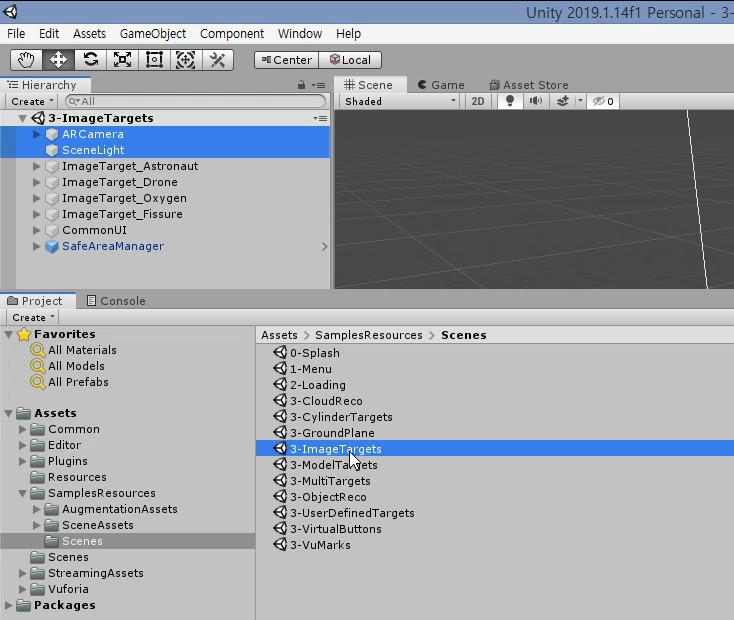
Task: Toggle hidden objects visibility counter
Action: [603, 101]
